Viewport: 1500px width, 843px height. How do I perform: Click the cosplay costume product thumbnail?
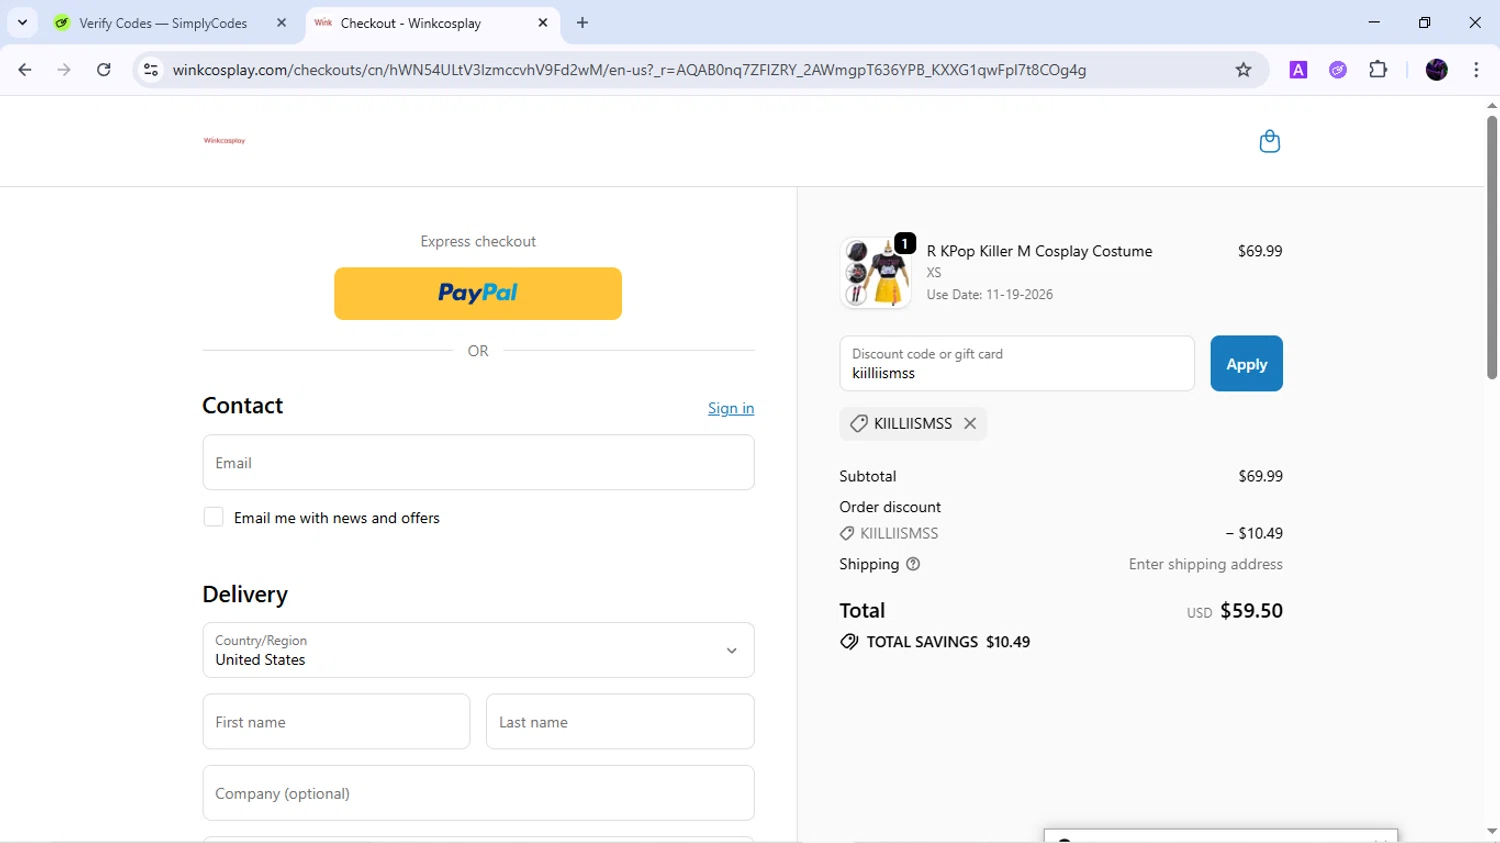tap(876, 272)
